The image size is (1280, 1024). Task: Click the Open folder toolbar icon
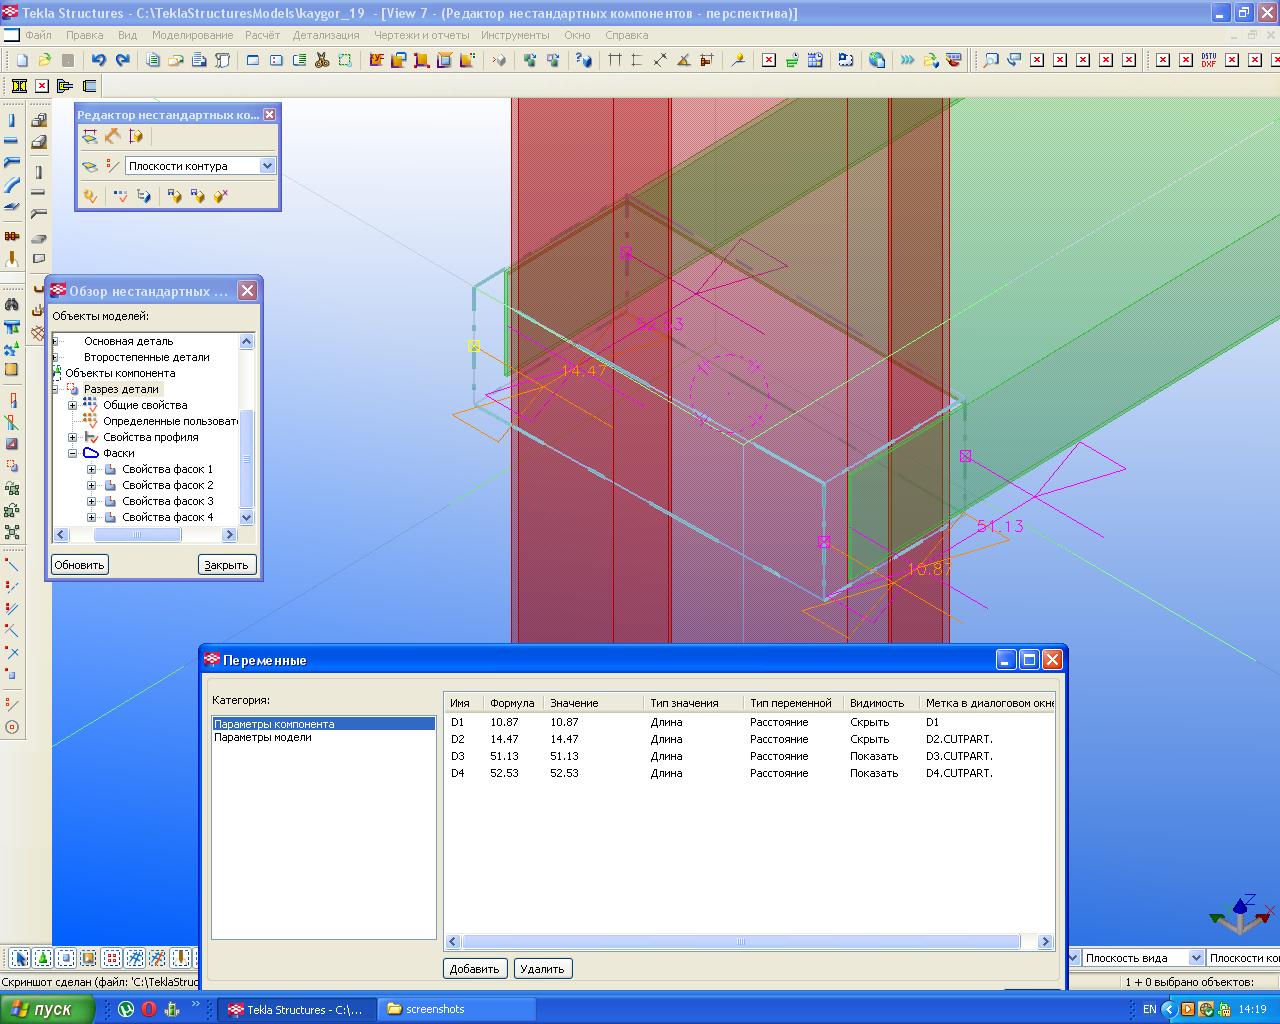(44, 60)
